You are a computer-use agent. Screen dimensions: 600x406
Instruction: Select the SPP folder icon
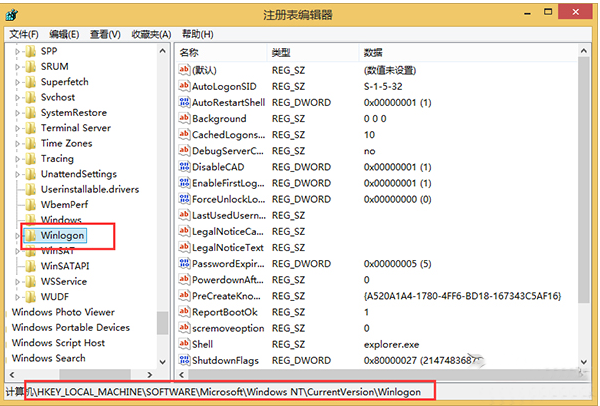[31, 51]
